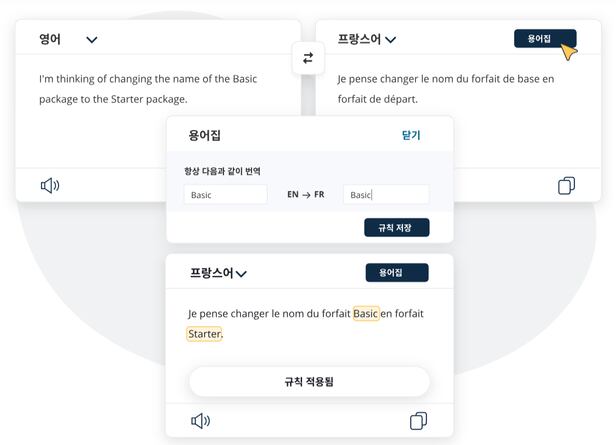This screenshot has height=445, width=616.
Task: Copy the translation in the bottom French card
Action: pos(419,421)
